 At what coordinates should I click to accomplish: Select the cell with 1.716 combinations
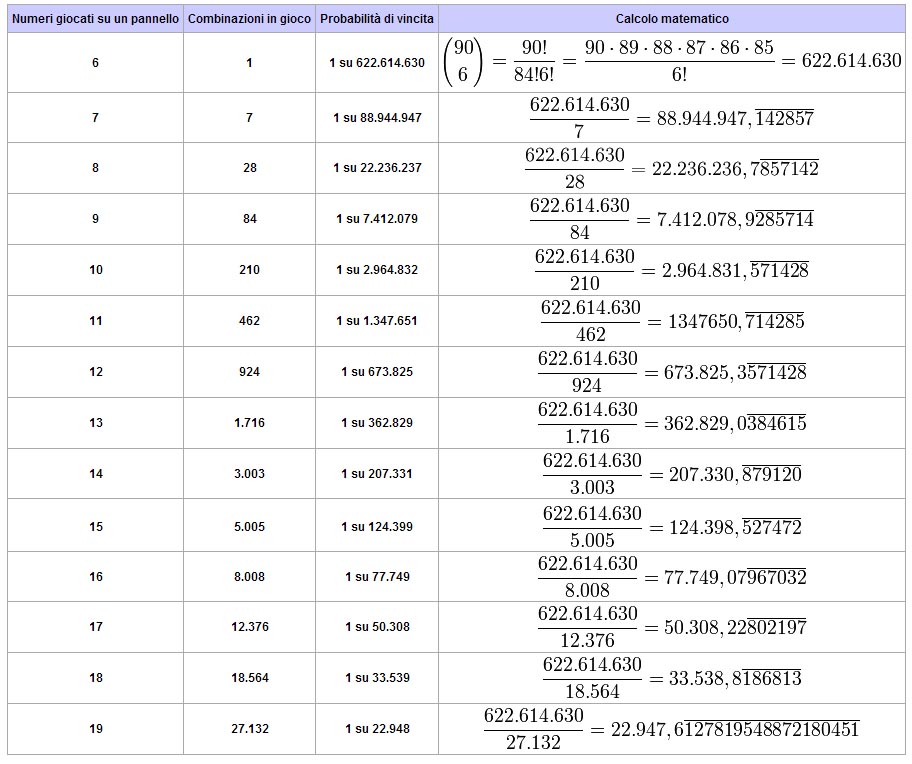249,423
